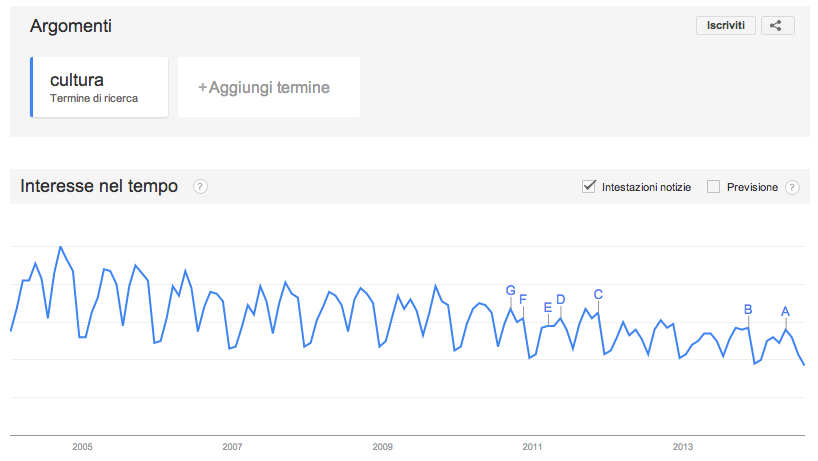Click the highest peak of the graph line
This screenshot has height=461, width=818.
coord(61,247)
